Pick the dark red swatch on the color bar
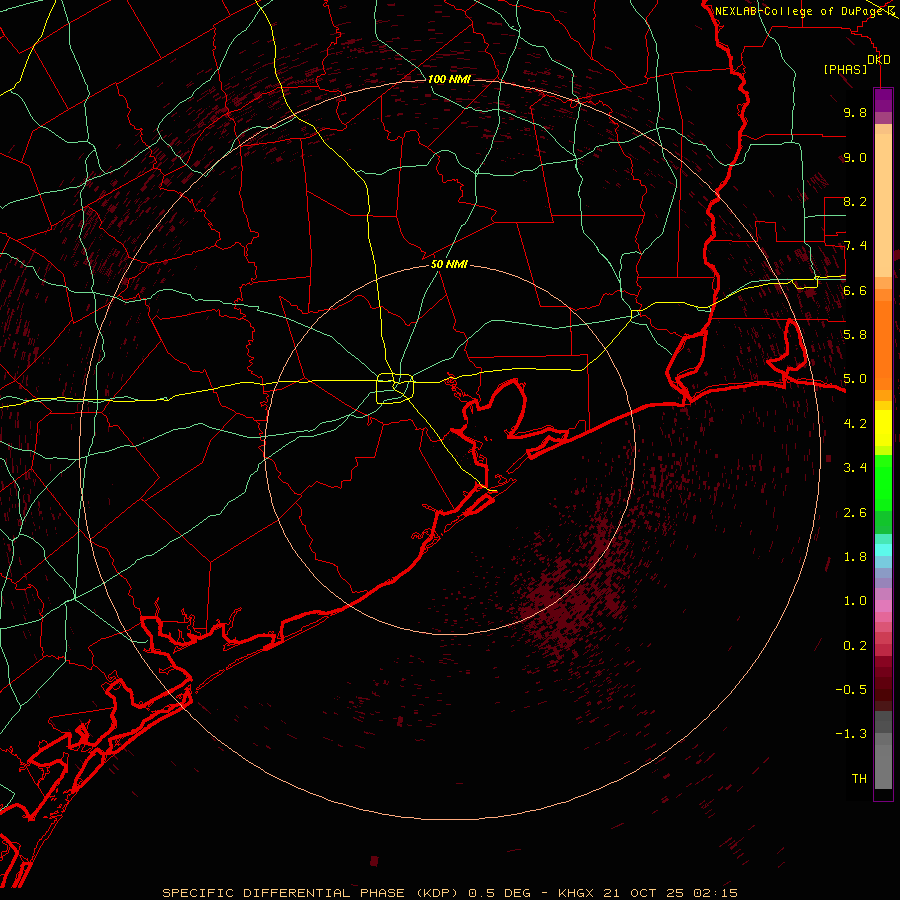The image size is (900, 900). [883, 683]
